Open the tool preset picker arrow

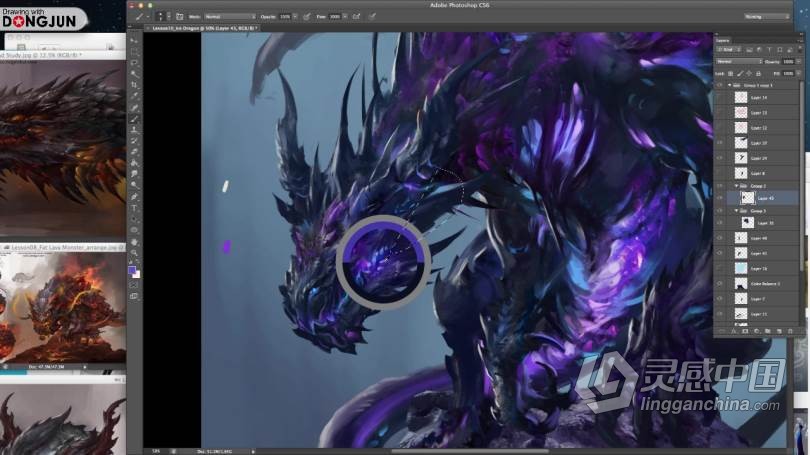pyautogui.click(x=148, y=17)
